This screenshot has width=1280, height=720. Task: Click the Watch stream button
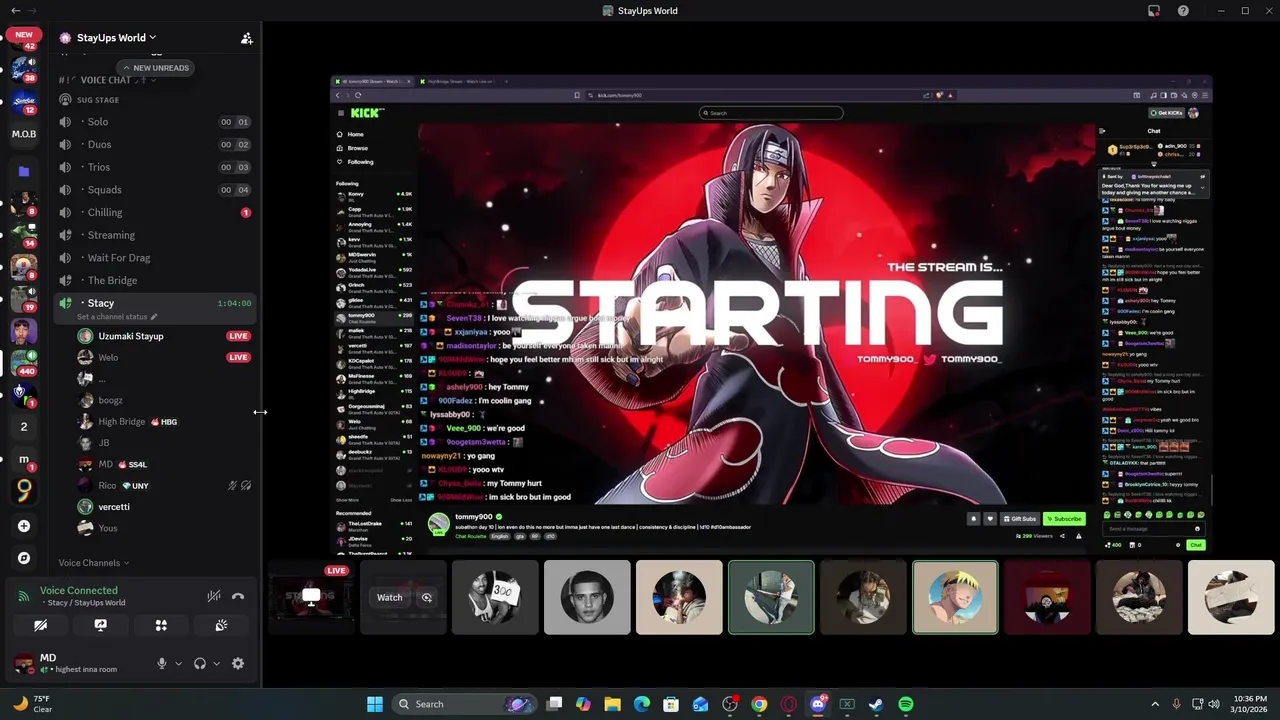[389, 597]
